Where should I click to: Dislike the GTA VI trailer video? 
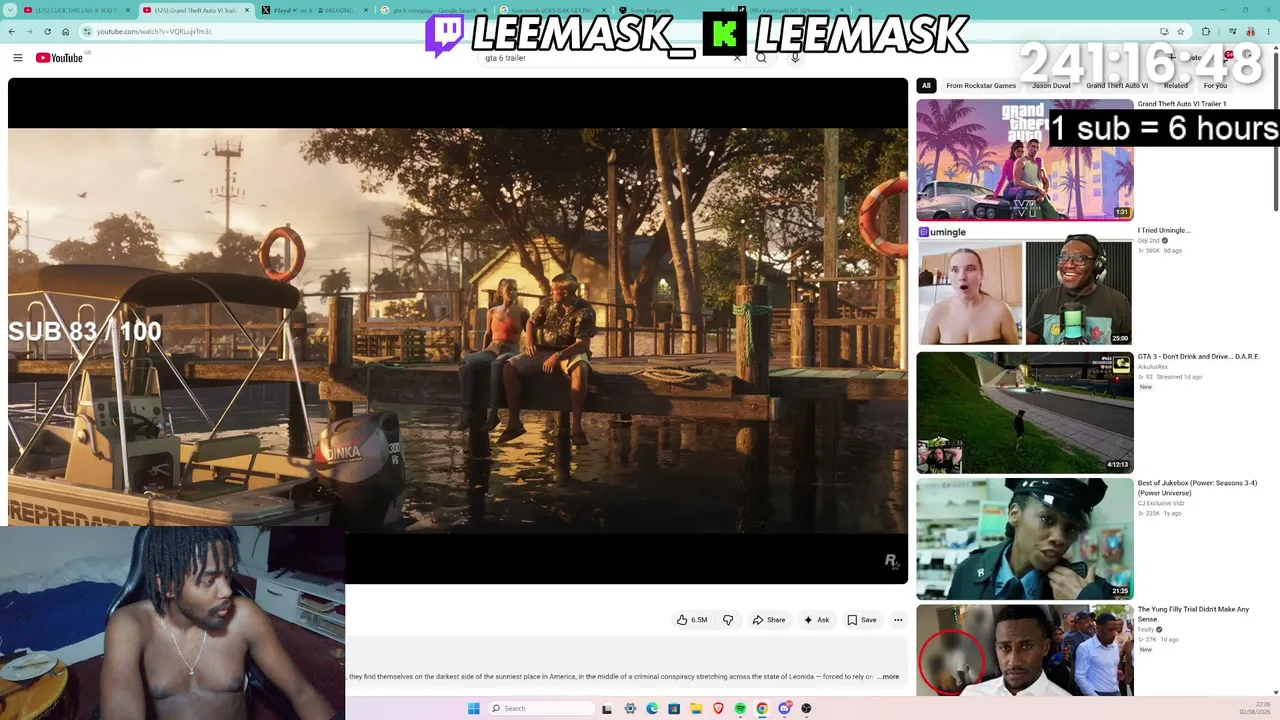pos(728,620)
